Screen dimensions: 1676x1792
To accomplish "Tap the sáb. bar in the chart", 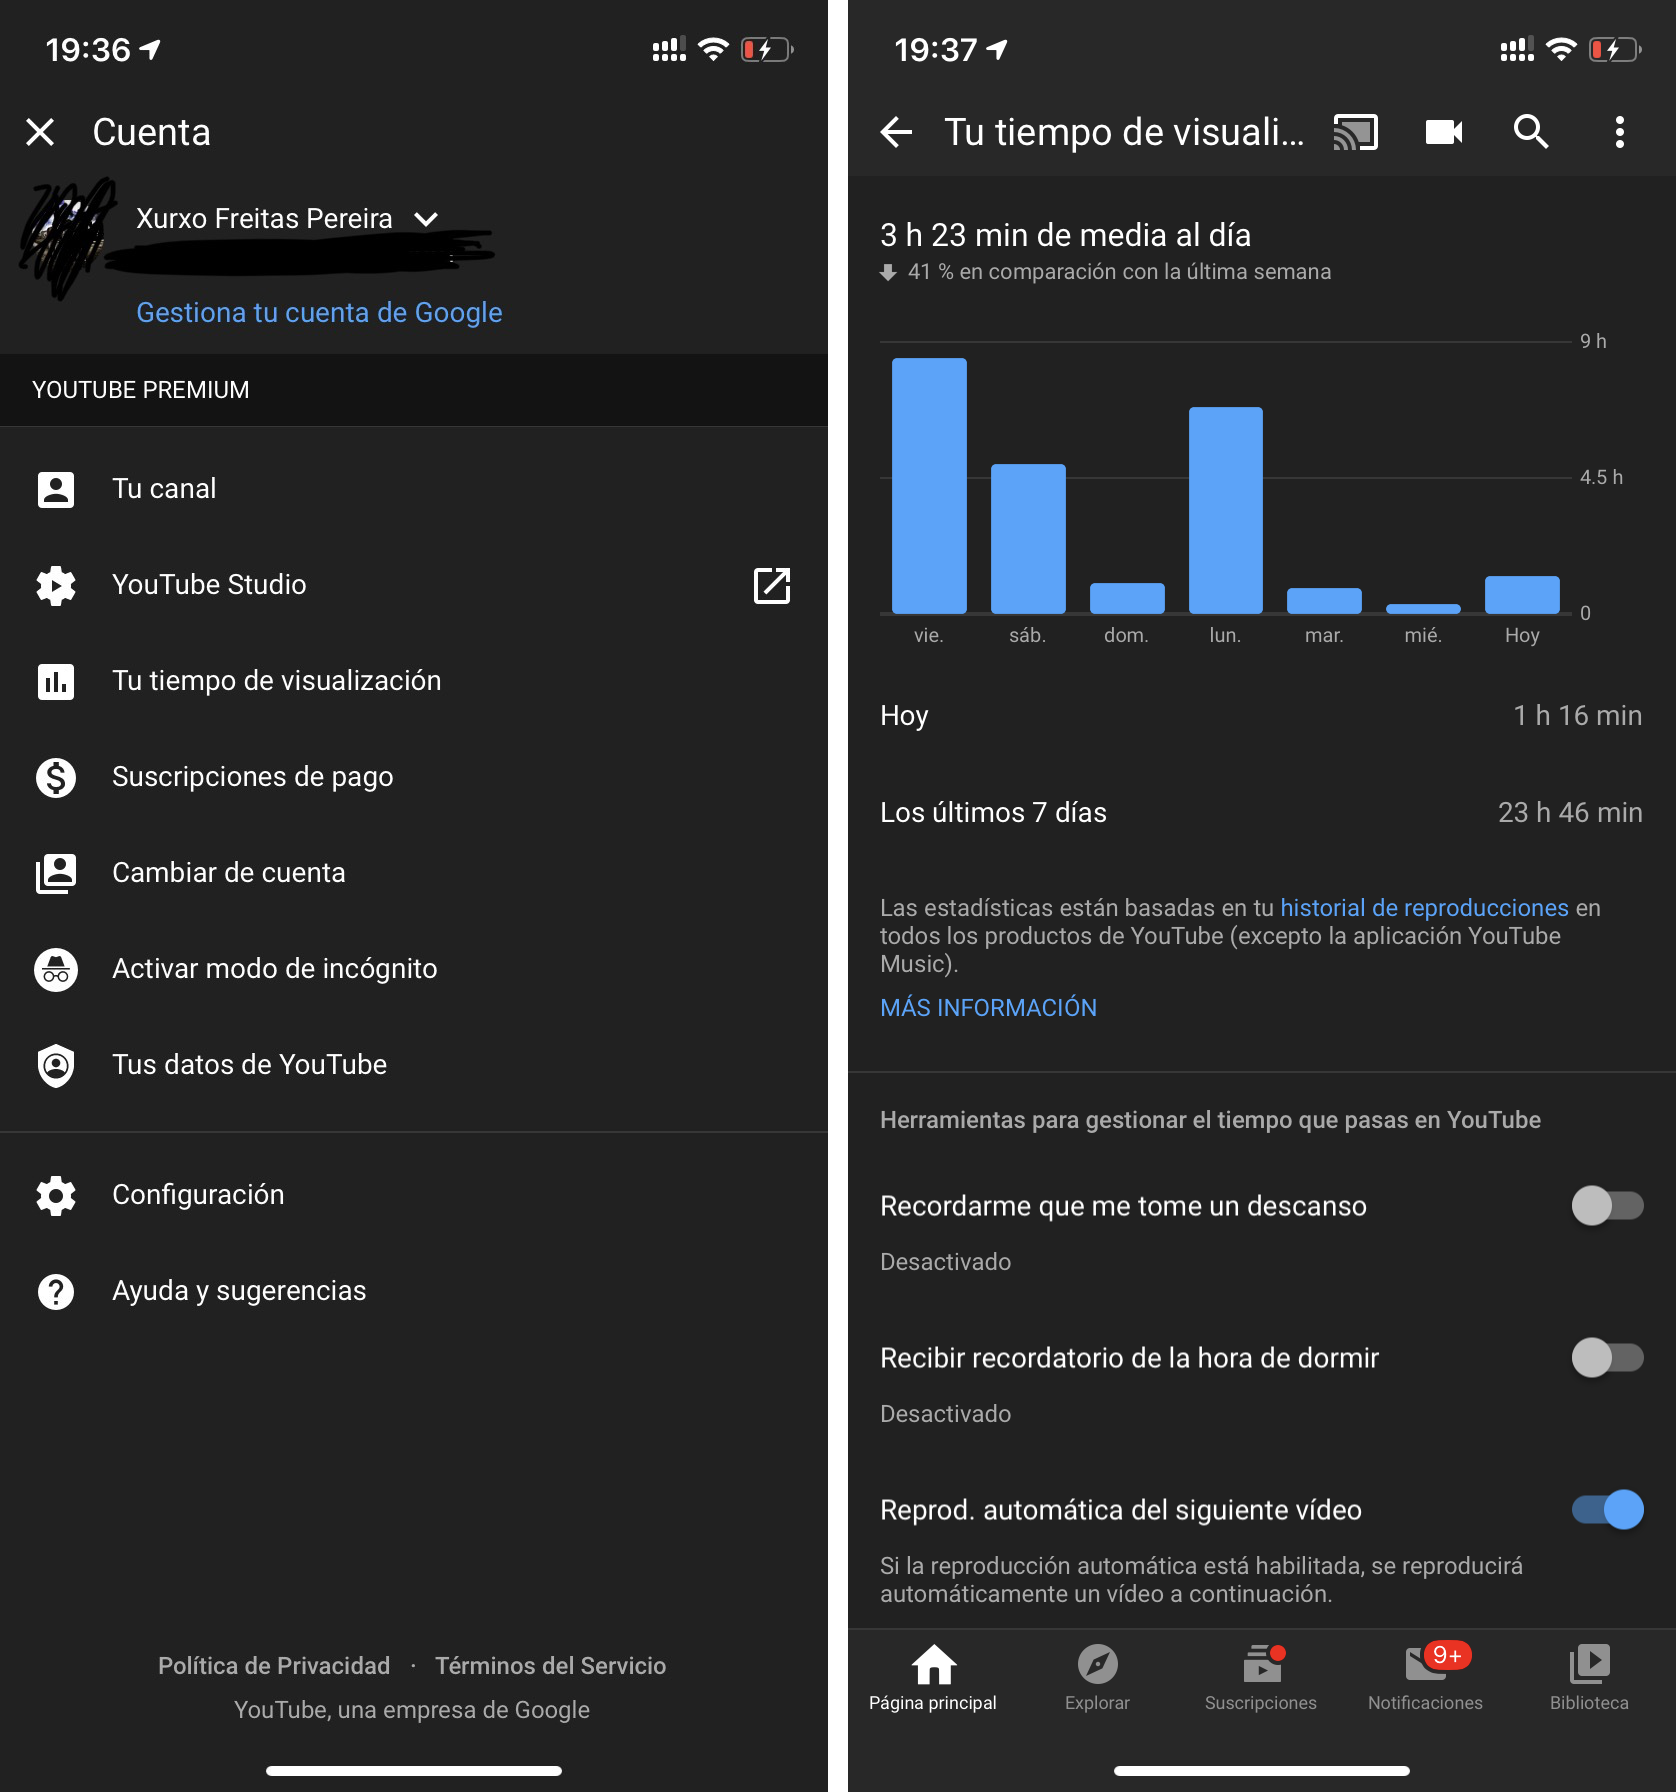I will tap(1028, 539).
